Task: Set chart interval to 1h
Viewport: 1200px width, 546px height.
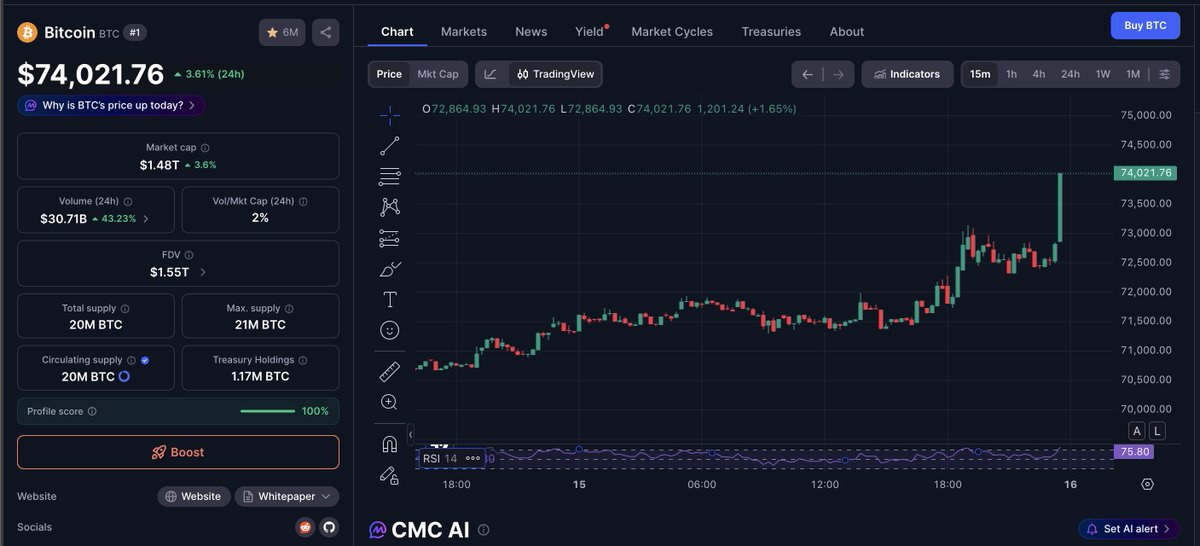Action: tap(1012, 74)
